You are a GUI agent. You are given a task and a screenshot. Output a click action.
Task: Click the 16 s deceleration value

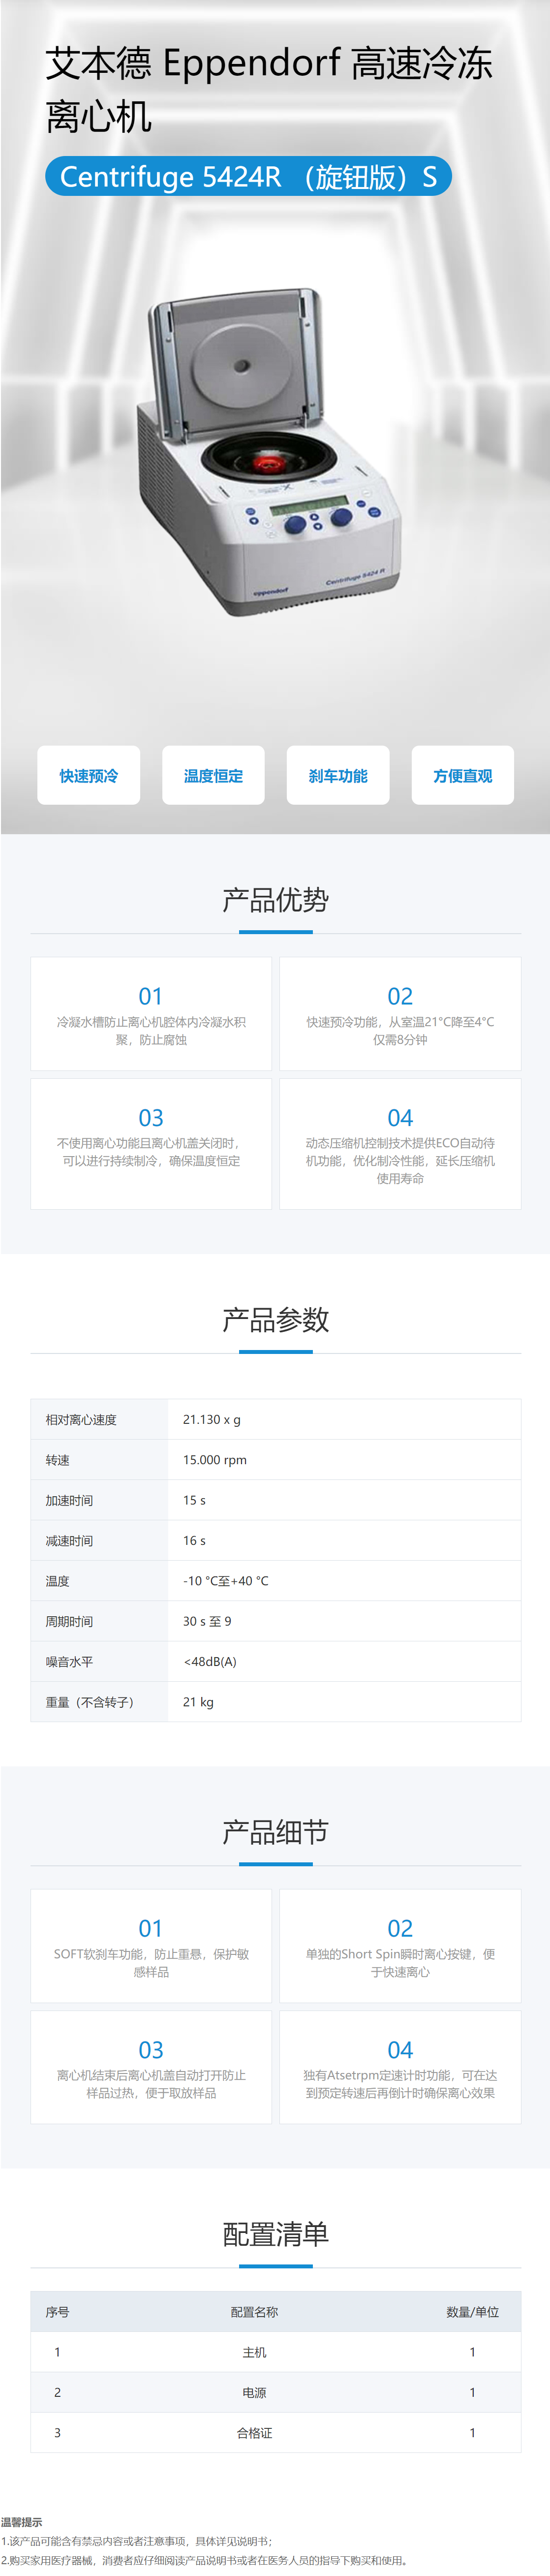pyautogui.click(x=194, y=1541)
